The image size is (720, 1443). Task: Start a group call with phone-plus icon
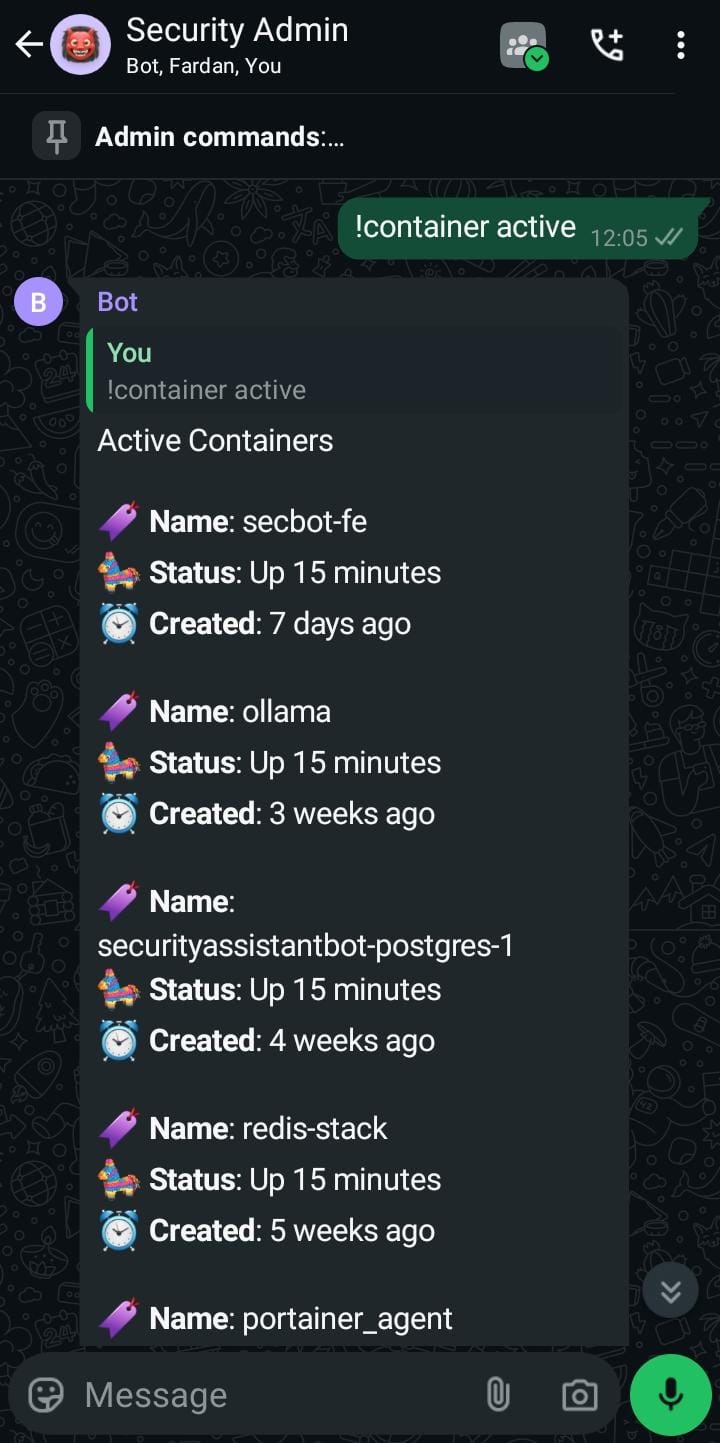(x=607, y=45)
